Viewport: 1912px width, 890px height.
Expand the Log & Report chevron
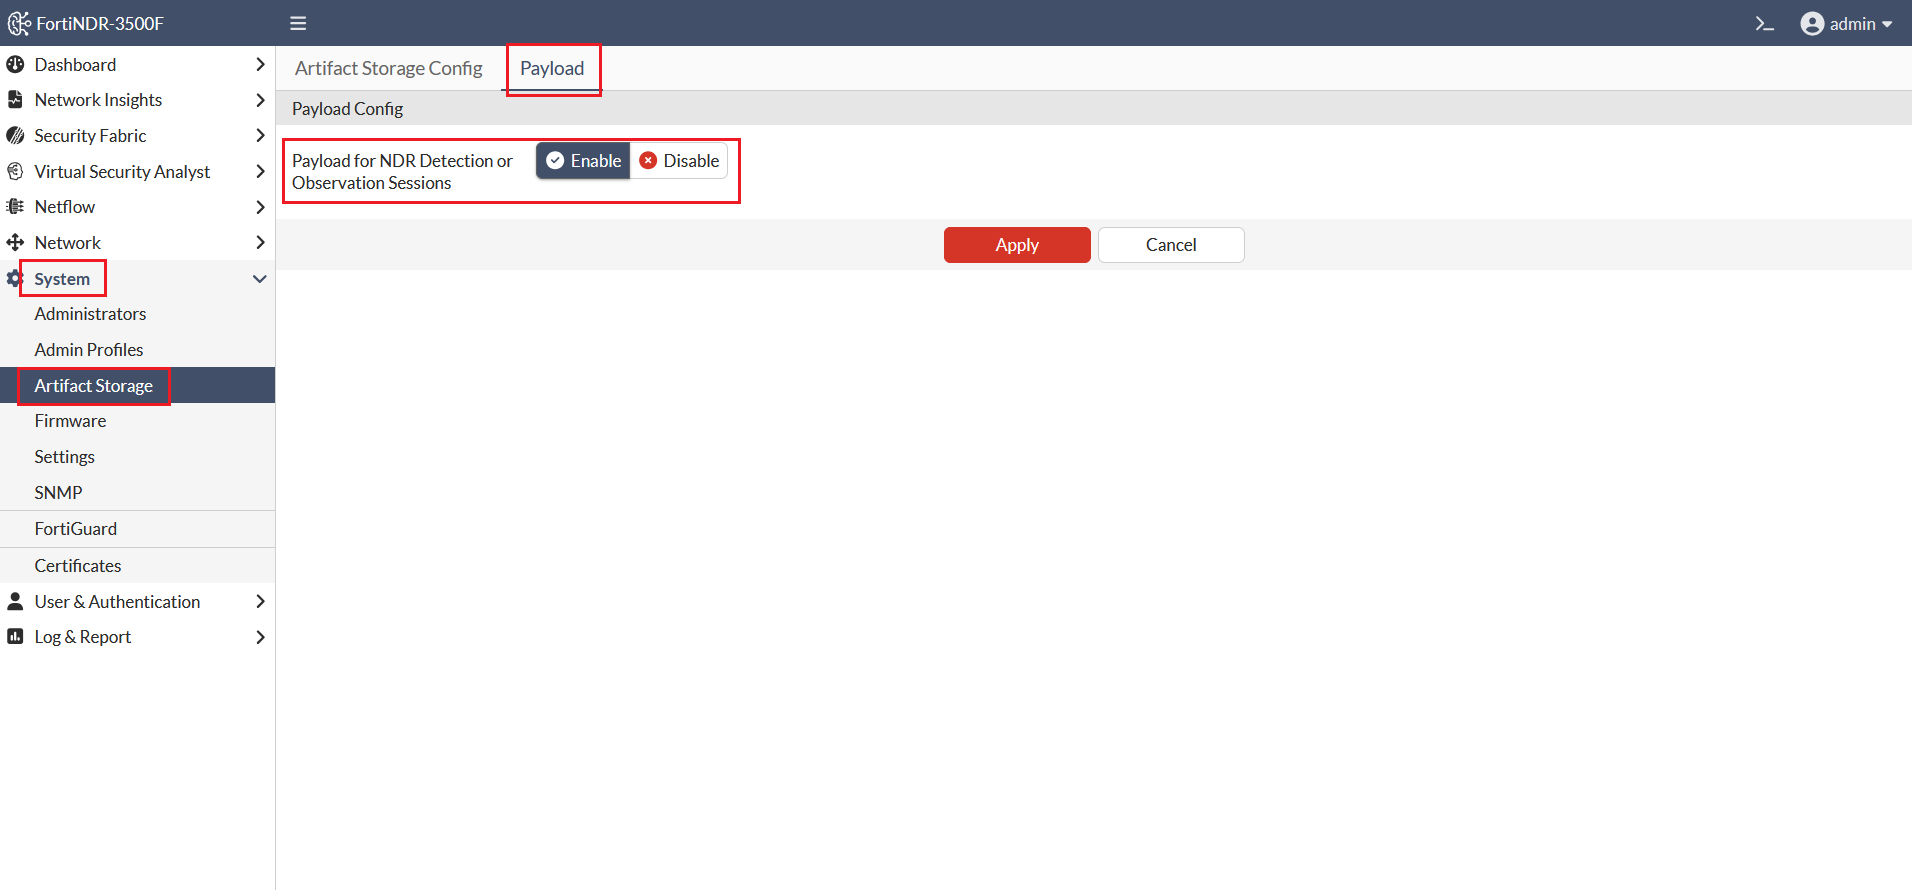[260, 637]
